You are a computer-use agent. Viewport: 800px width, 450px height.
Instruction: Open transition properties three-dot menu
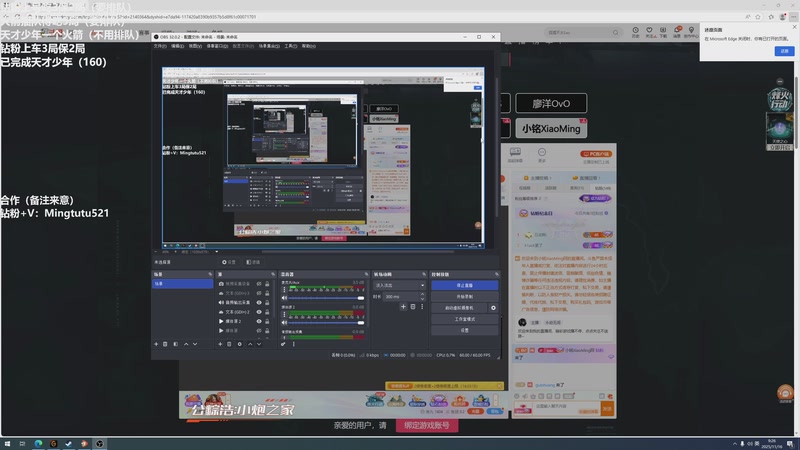(422, 307)
